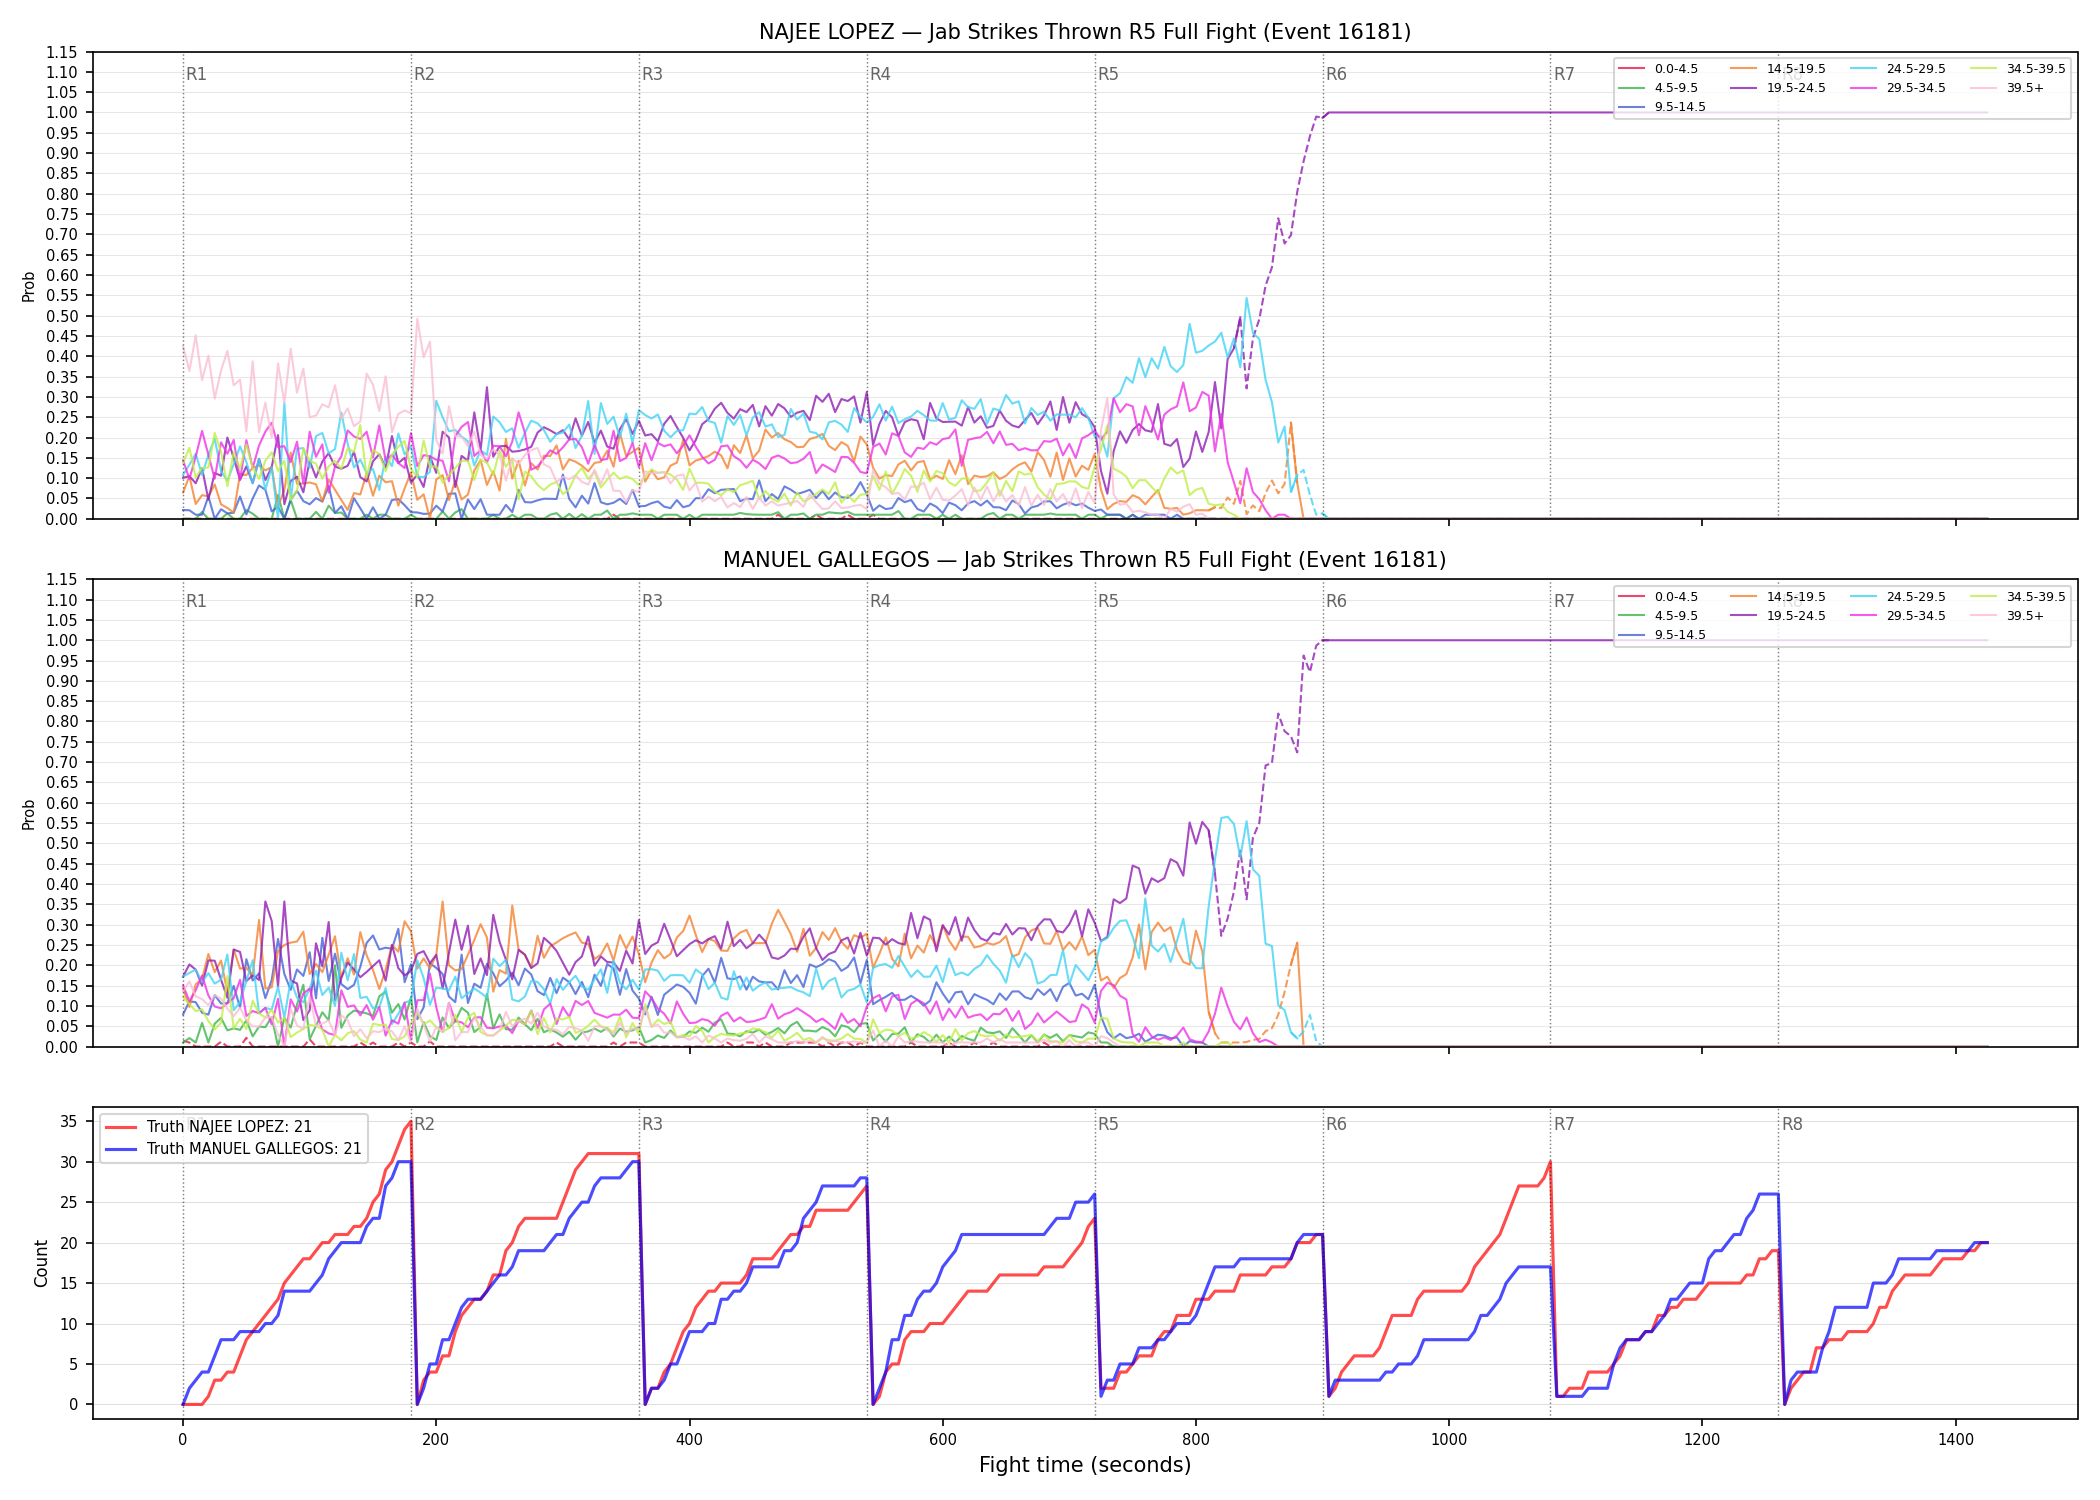Click Count axis tick label '35'
The height and width of the screenshot is (1500, 2100).
click(69, 1122)
